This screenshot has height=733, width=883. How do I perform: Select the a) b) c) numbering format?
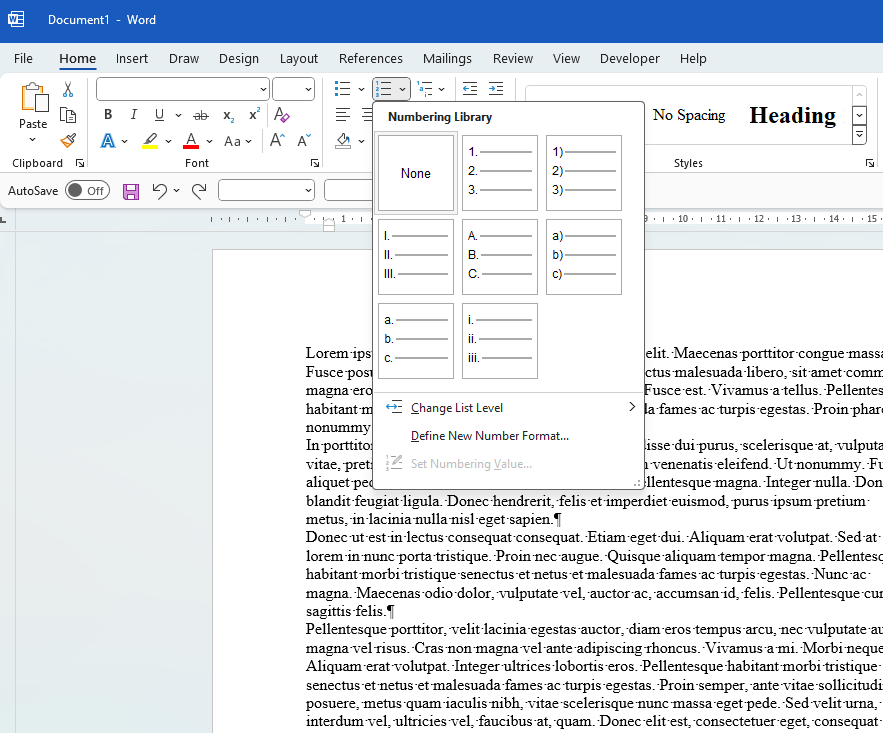tap(583, 257)
